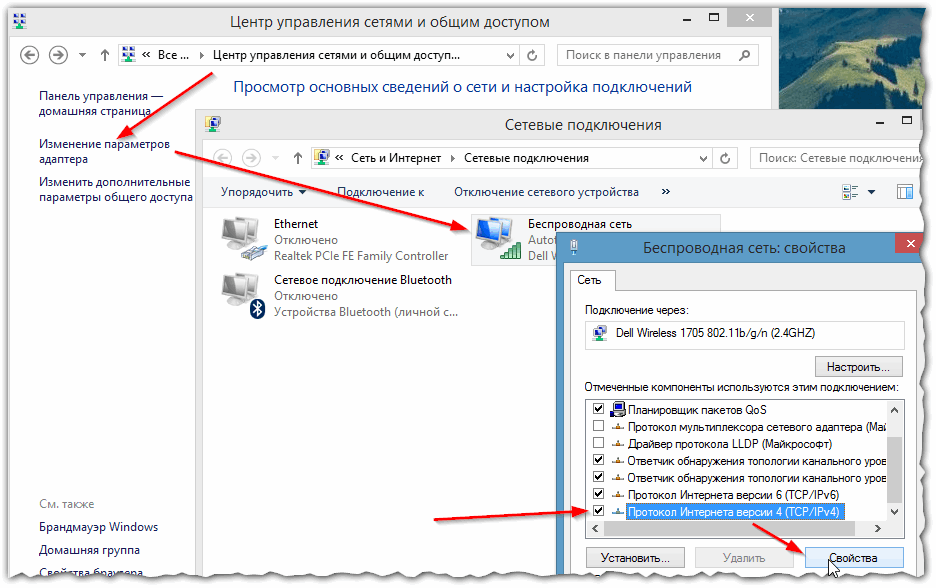Viewport: 936px width, 588px height.
Task: Click the Back arrow in Network Center
Action: (30, 56)
